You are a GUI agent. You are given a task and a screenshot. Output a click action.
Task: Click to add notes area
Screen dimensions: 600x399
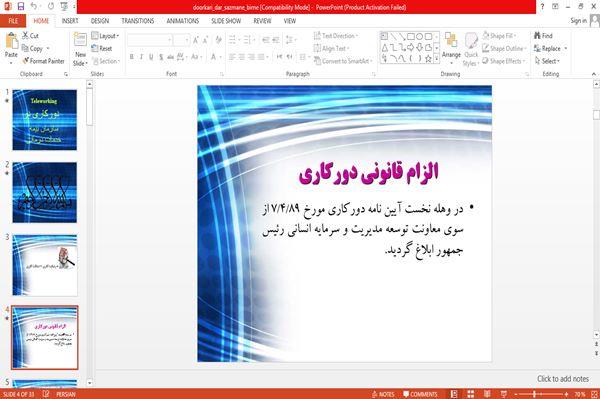click(x=562, y=379)
